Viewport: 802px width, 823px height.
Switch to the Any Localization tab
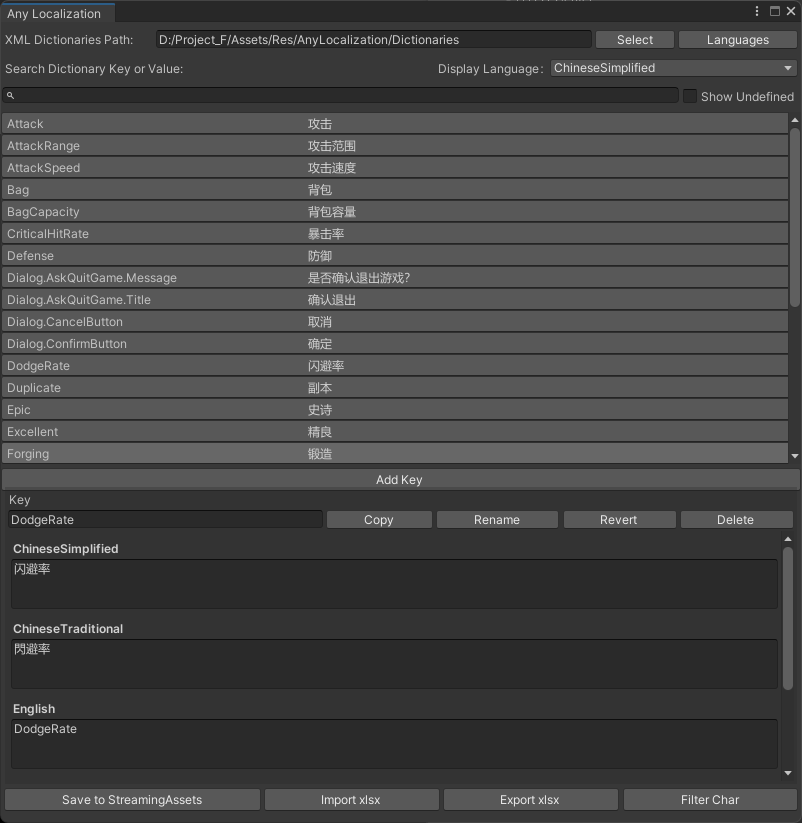55,14
